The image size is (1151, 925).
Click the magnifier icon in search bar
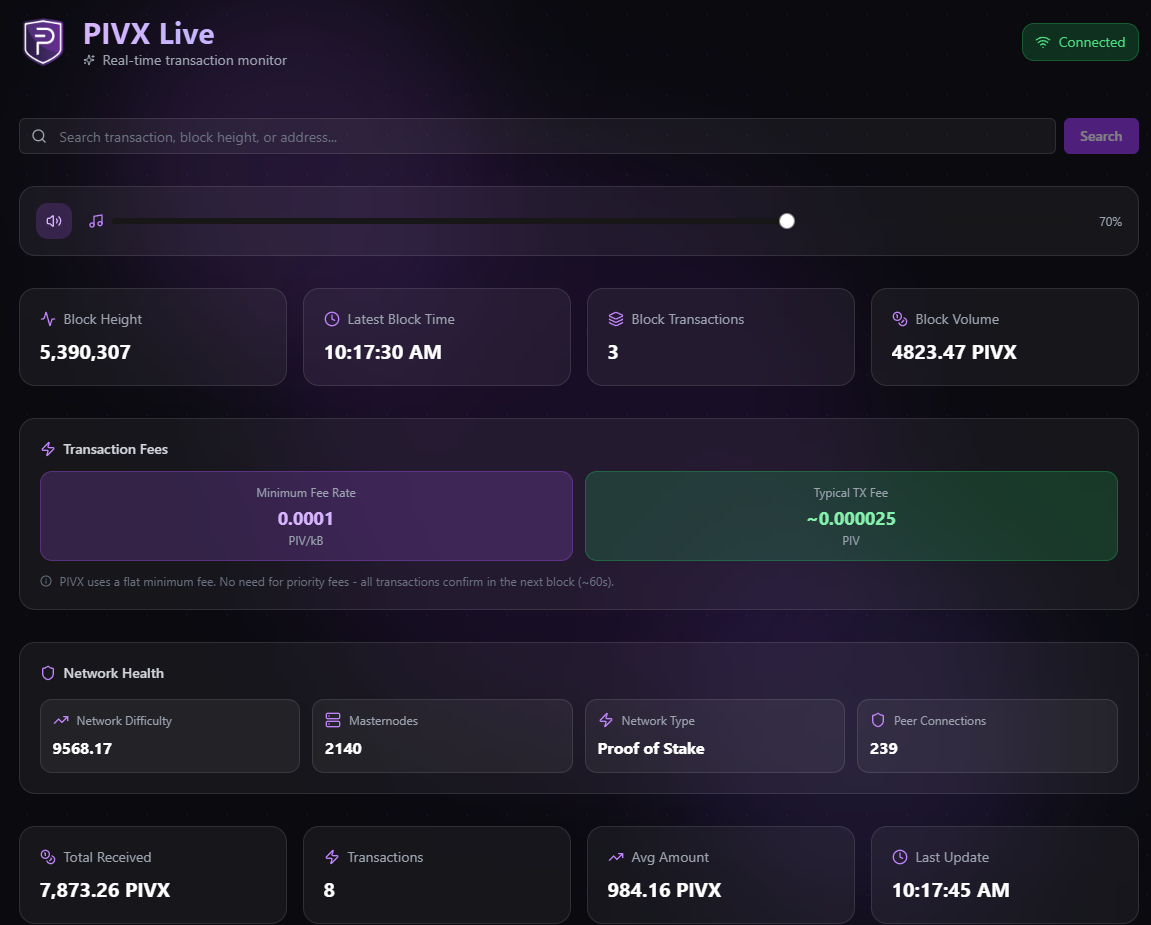(x=39, y=136)
